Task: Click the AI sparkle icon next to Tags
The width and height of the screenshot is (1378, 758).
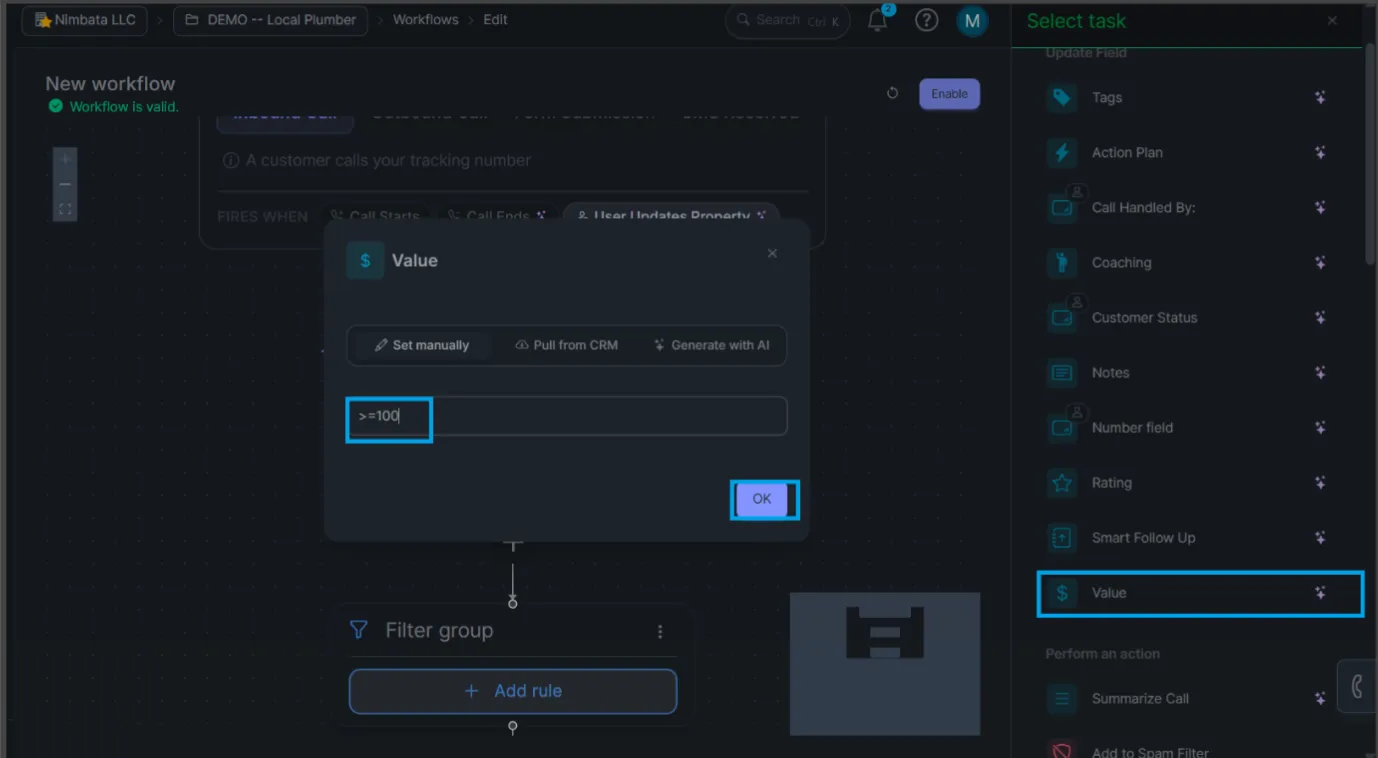Action: coord(1320,97)
